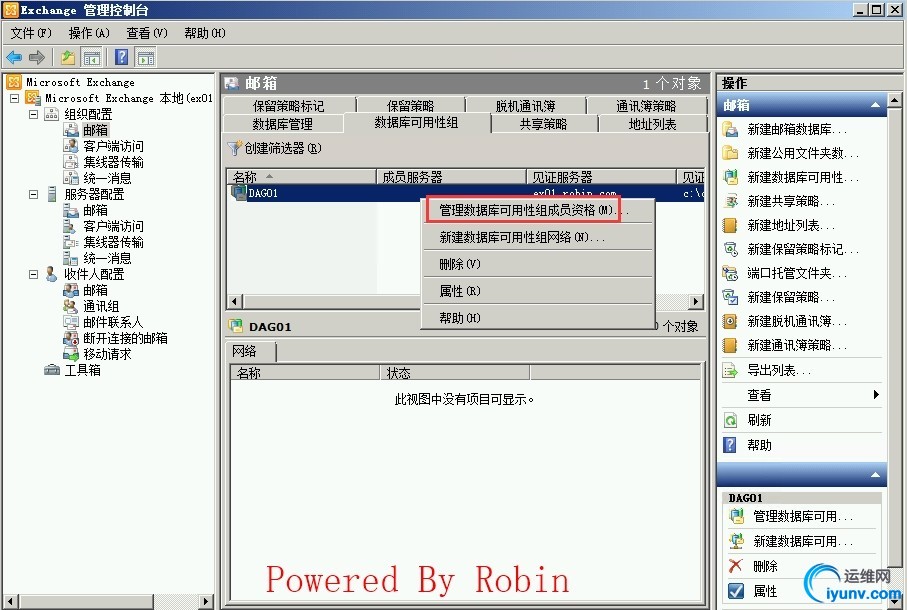Click the 新建公用文件夹数据库 action icon
Screen dimensions: 907x610
(730, 153)
